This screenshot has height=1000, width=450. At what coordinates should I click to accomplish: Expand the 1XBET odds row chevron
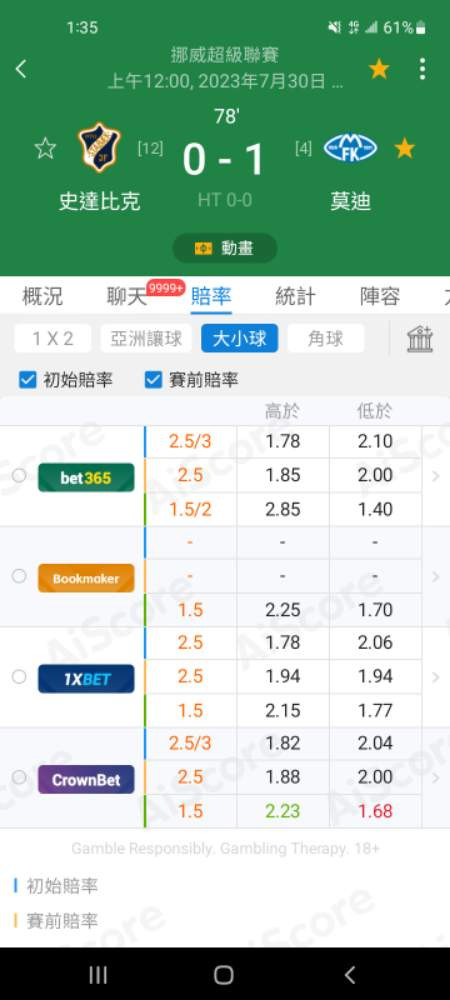click(436, 677)
